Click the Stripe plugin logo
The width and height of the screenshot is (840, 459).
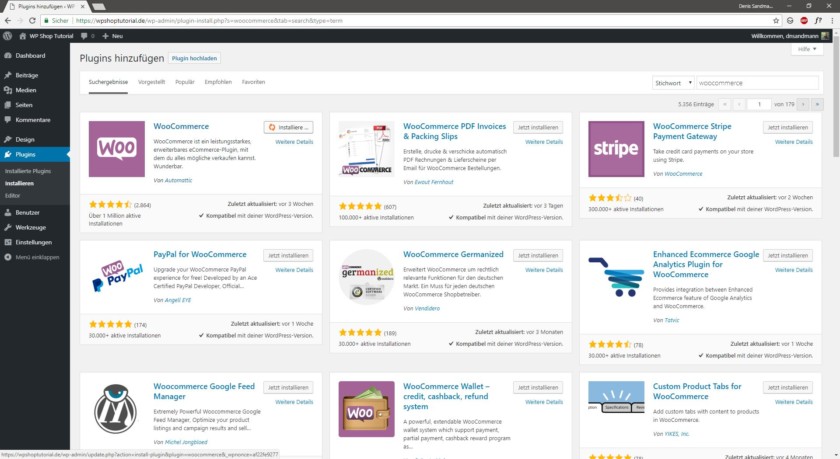[615, 149]
